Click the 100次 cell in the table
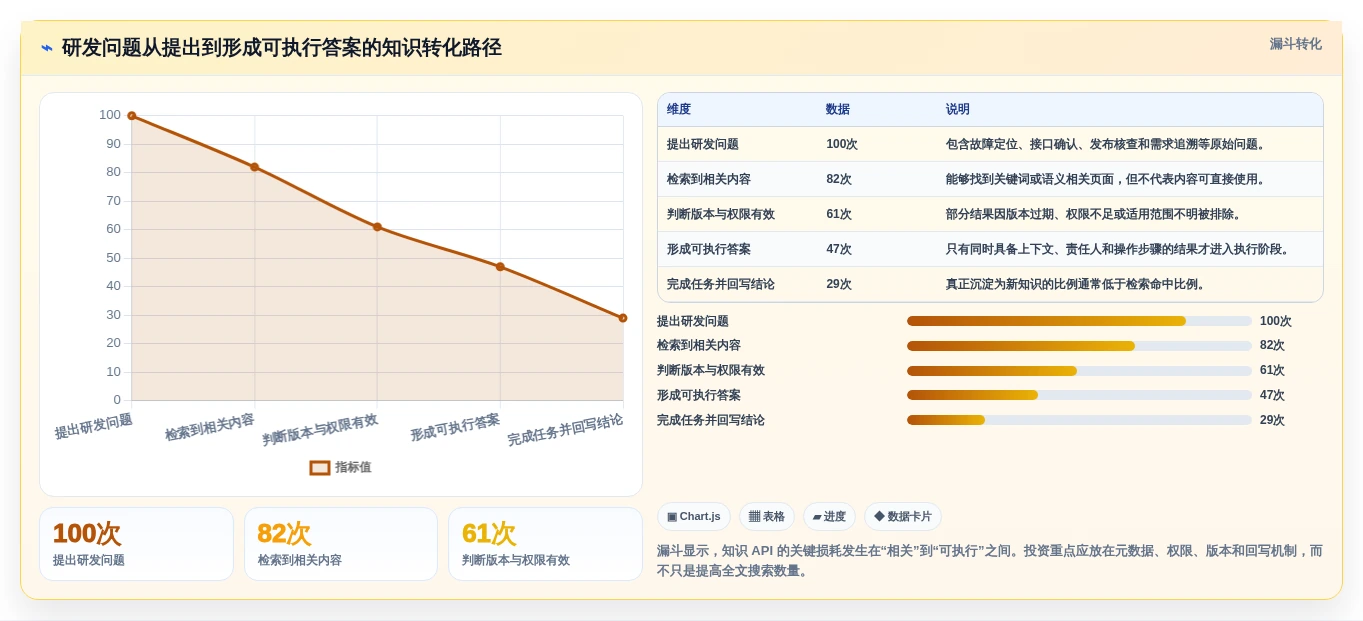1363x621 pixels. pos(842,144)
